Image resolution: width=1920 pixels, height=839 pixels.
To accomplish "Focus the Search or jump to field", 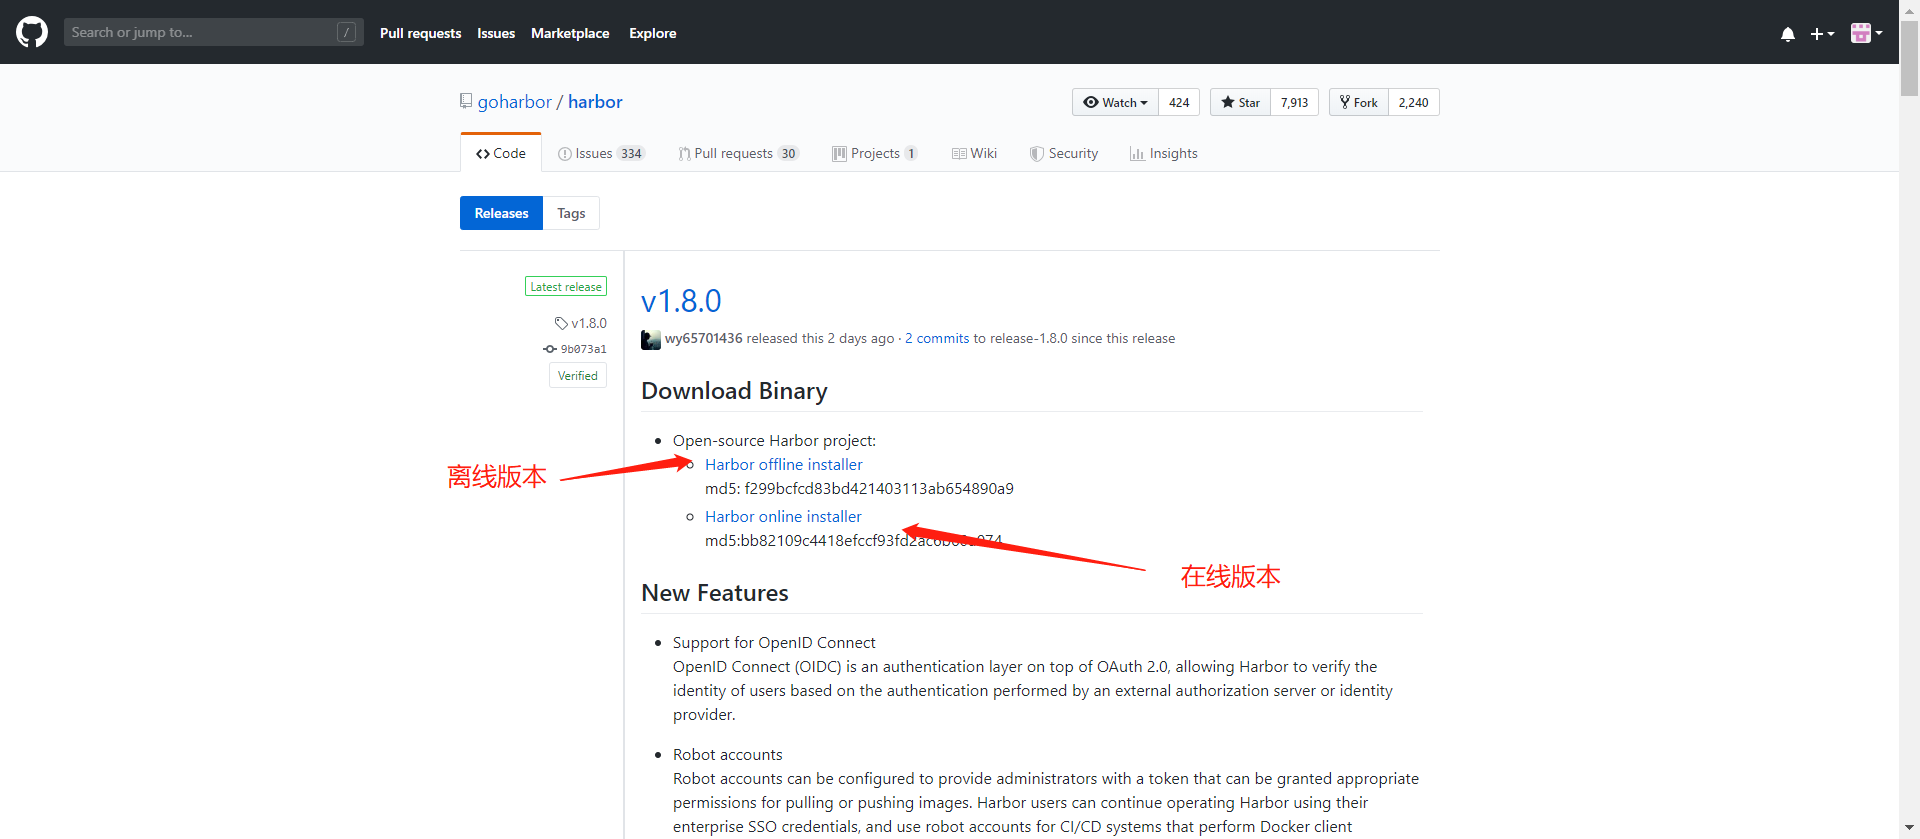I will pyautogui.click(x=213, y=32).
